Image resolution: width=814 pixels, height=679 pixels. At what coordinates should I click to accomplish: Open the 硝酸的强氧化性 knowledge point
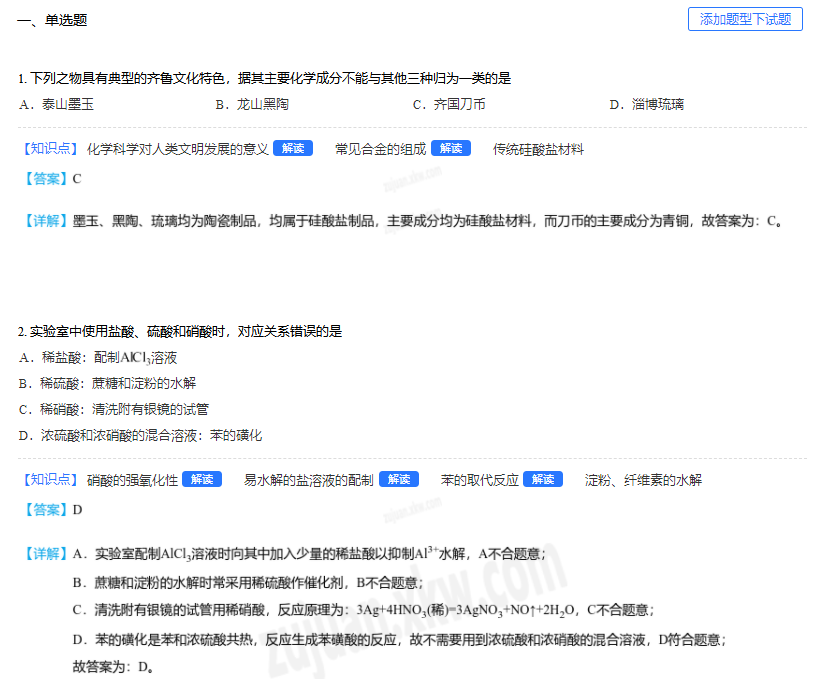[x=132, y=480]
